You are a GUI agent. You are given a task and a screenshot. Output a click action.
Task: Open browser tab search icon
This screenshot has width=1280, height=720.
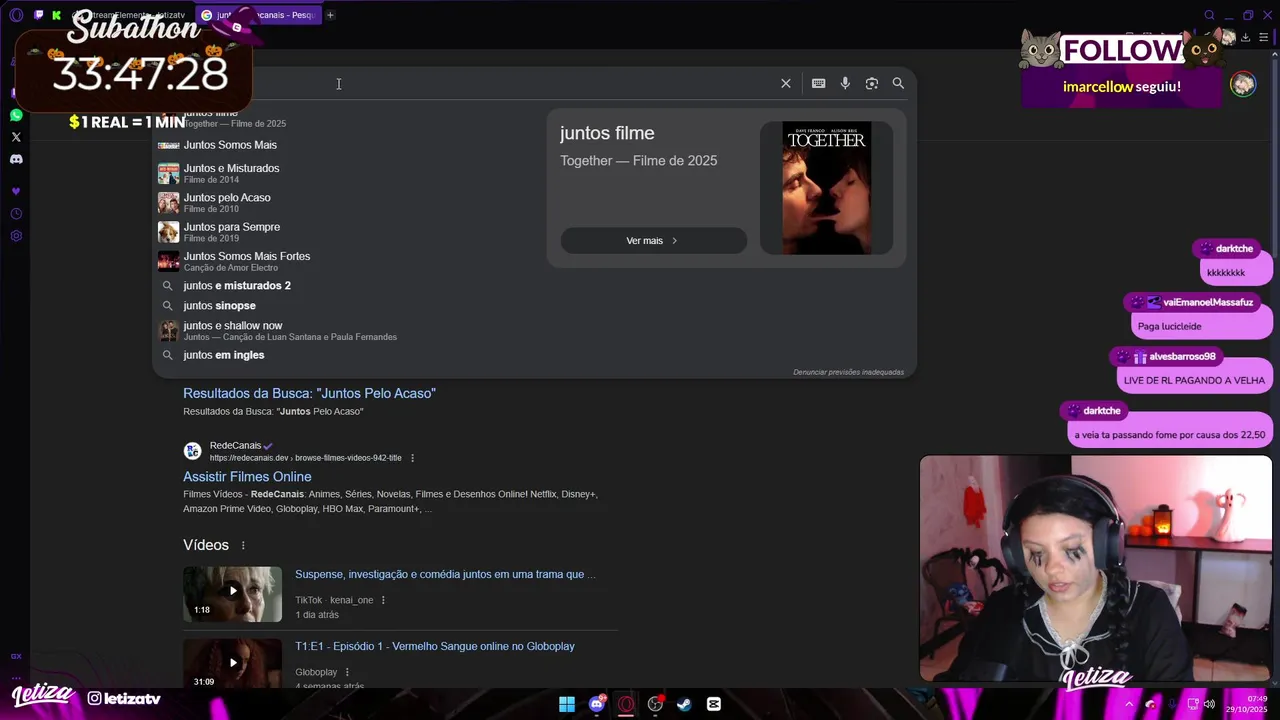pos(1209,15)
